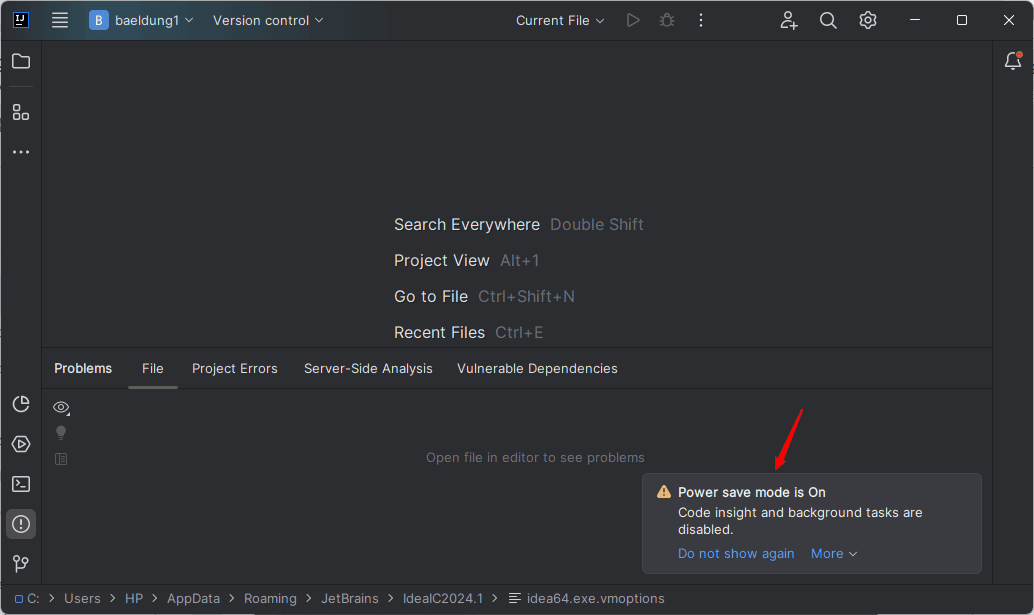Open the Structure tool window icon
The width and height of the screenshot is (1034, 615).
21,113
